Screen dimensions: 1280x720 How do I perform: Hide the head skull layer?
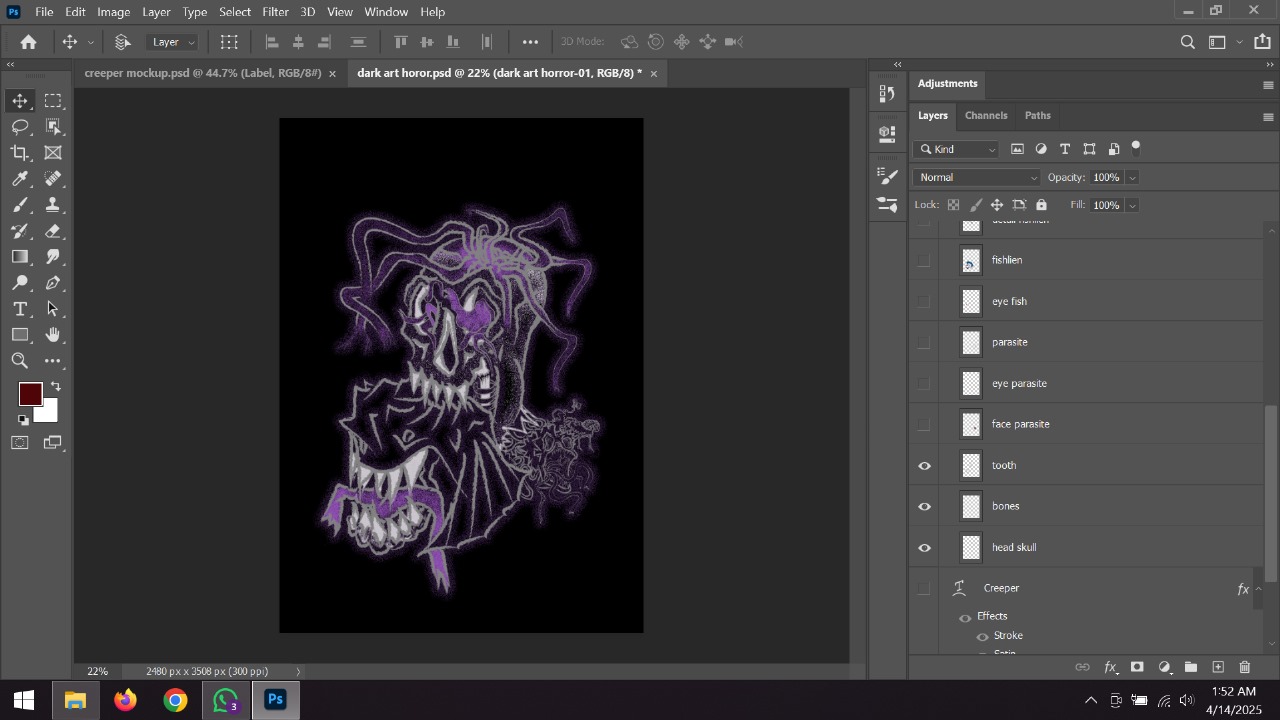click(924, 548)
